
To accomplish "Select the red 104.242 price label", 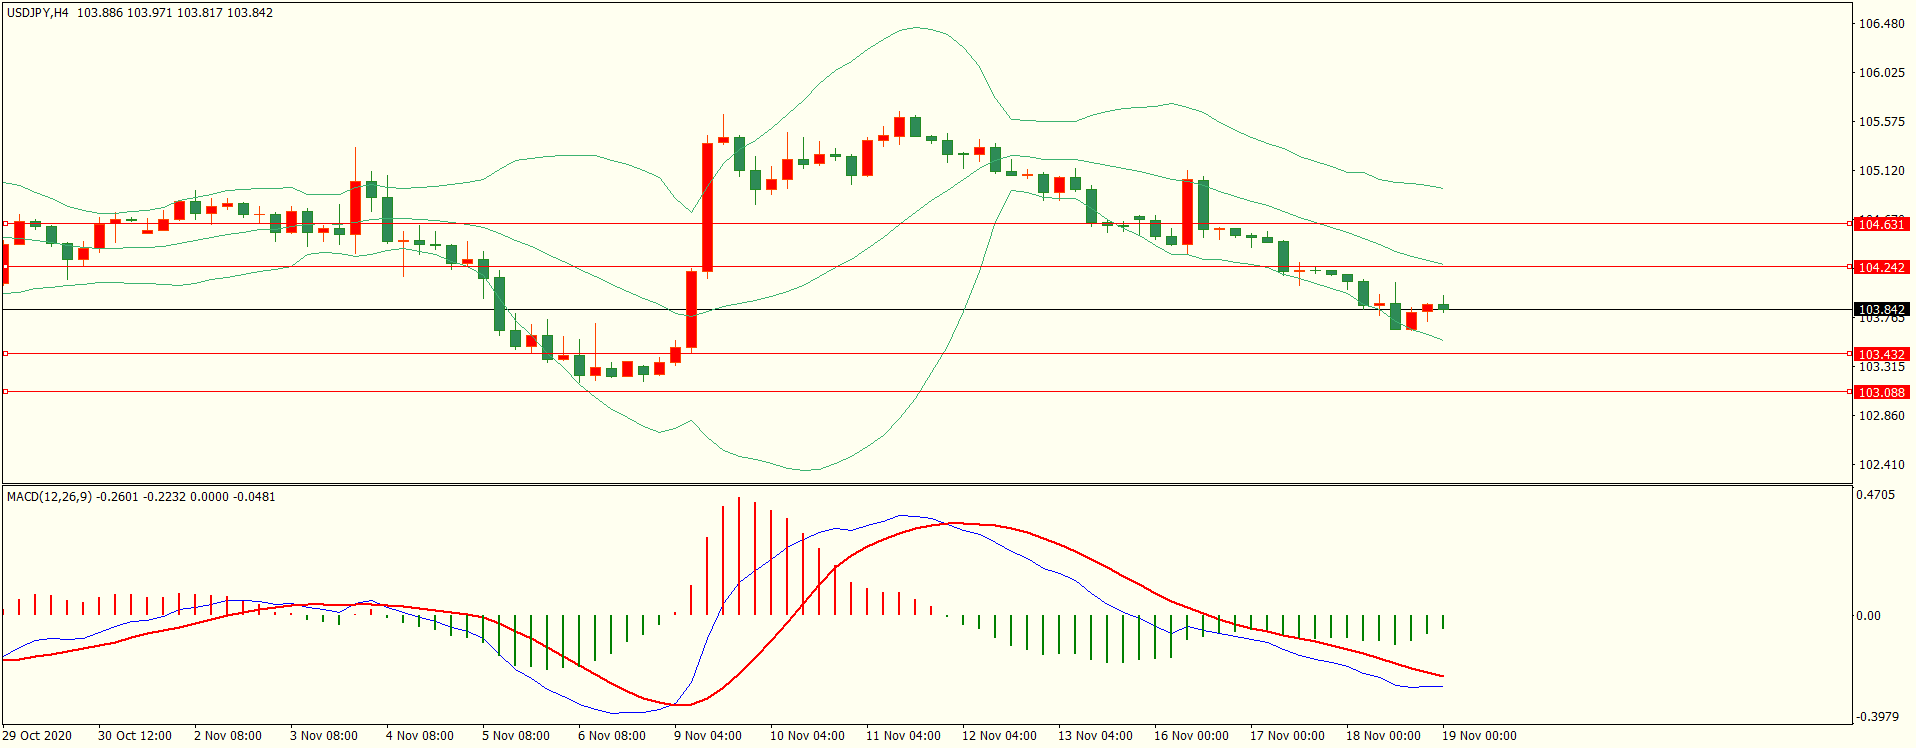I will point(1881,268).
